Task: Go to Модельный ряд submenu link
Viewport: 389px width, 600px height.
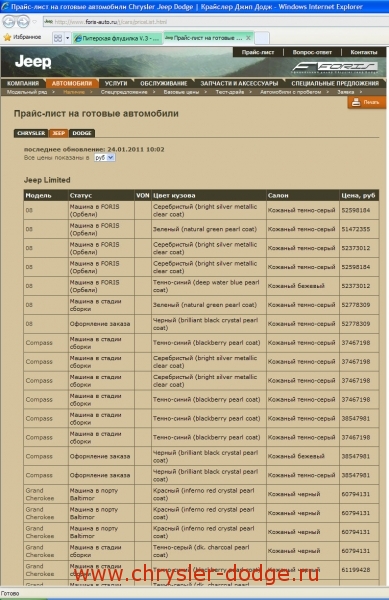Action: [27, 92]
